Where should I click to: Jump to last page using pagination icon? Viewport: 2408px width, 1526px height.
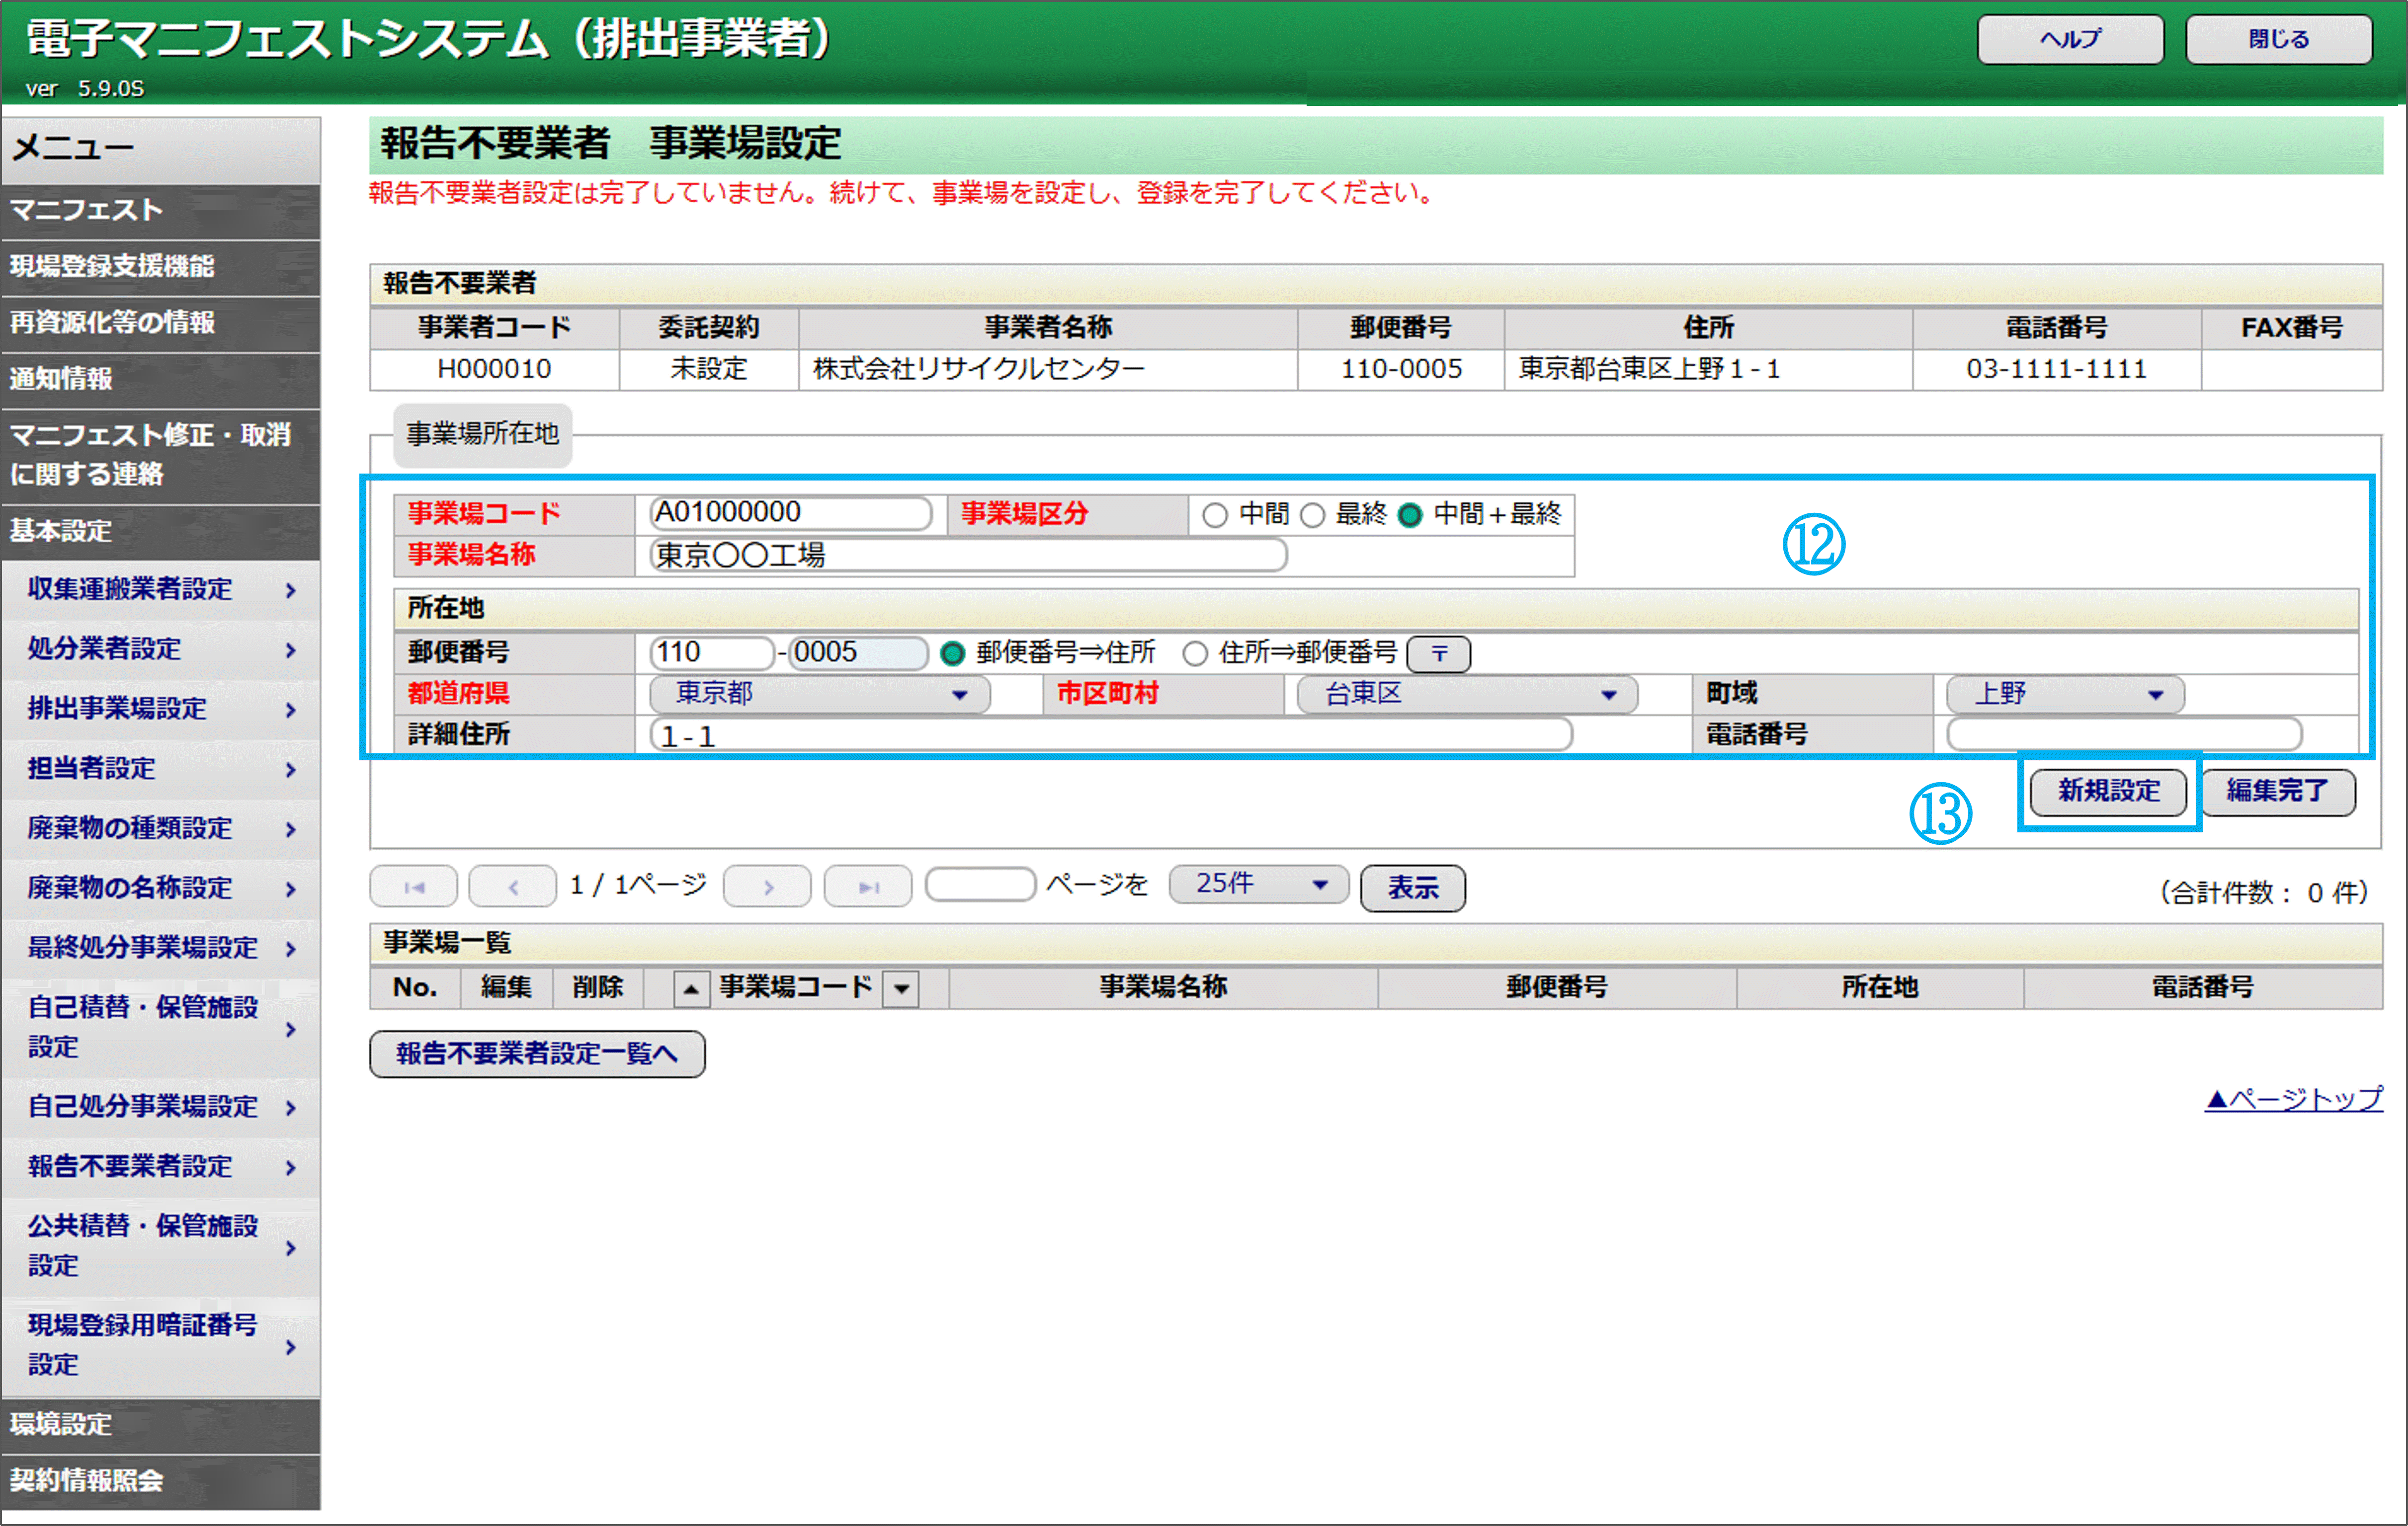click(x=867, y=887)
